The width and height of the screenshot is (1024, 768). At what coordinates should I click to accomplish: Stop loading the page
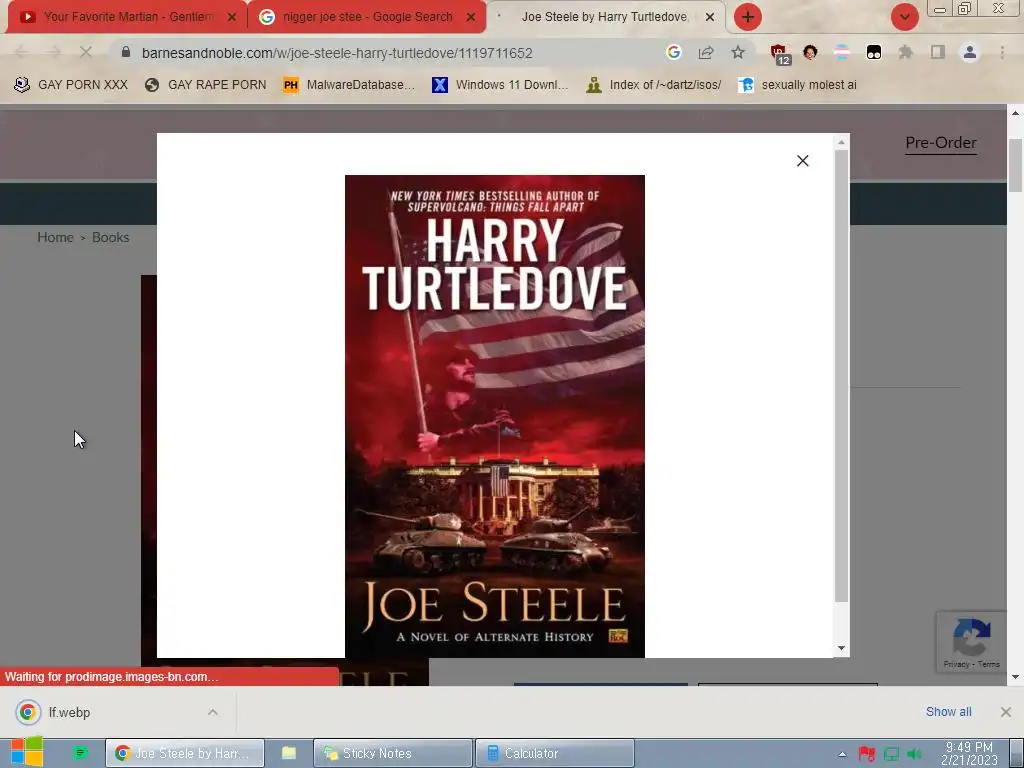coord(86,52)
